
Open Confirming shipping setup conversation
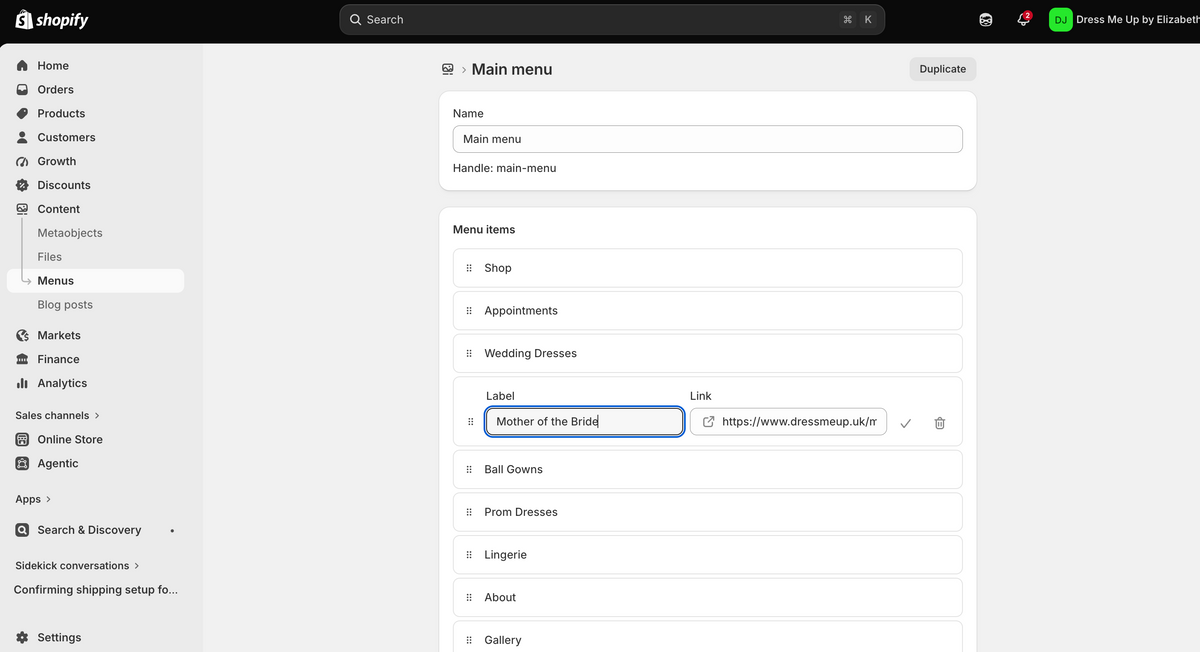tap(96, 590)
